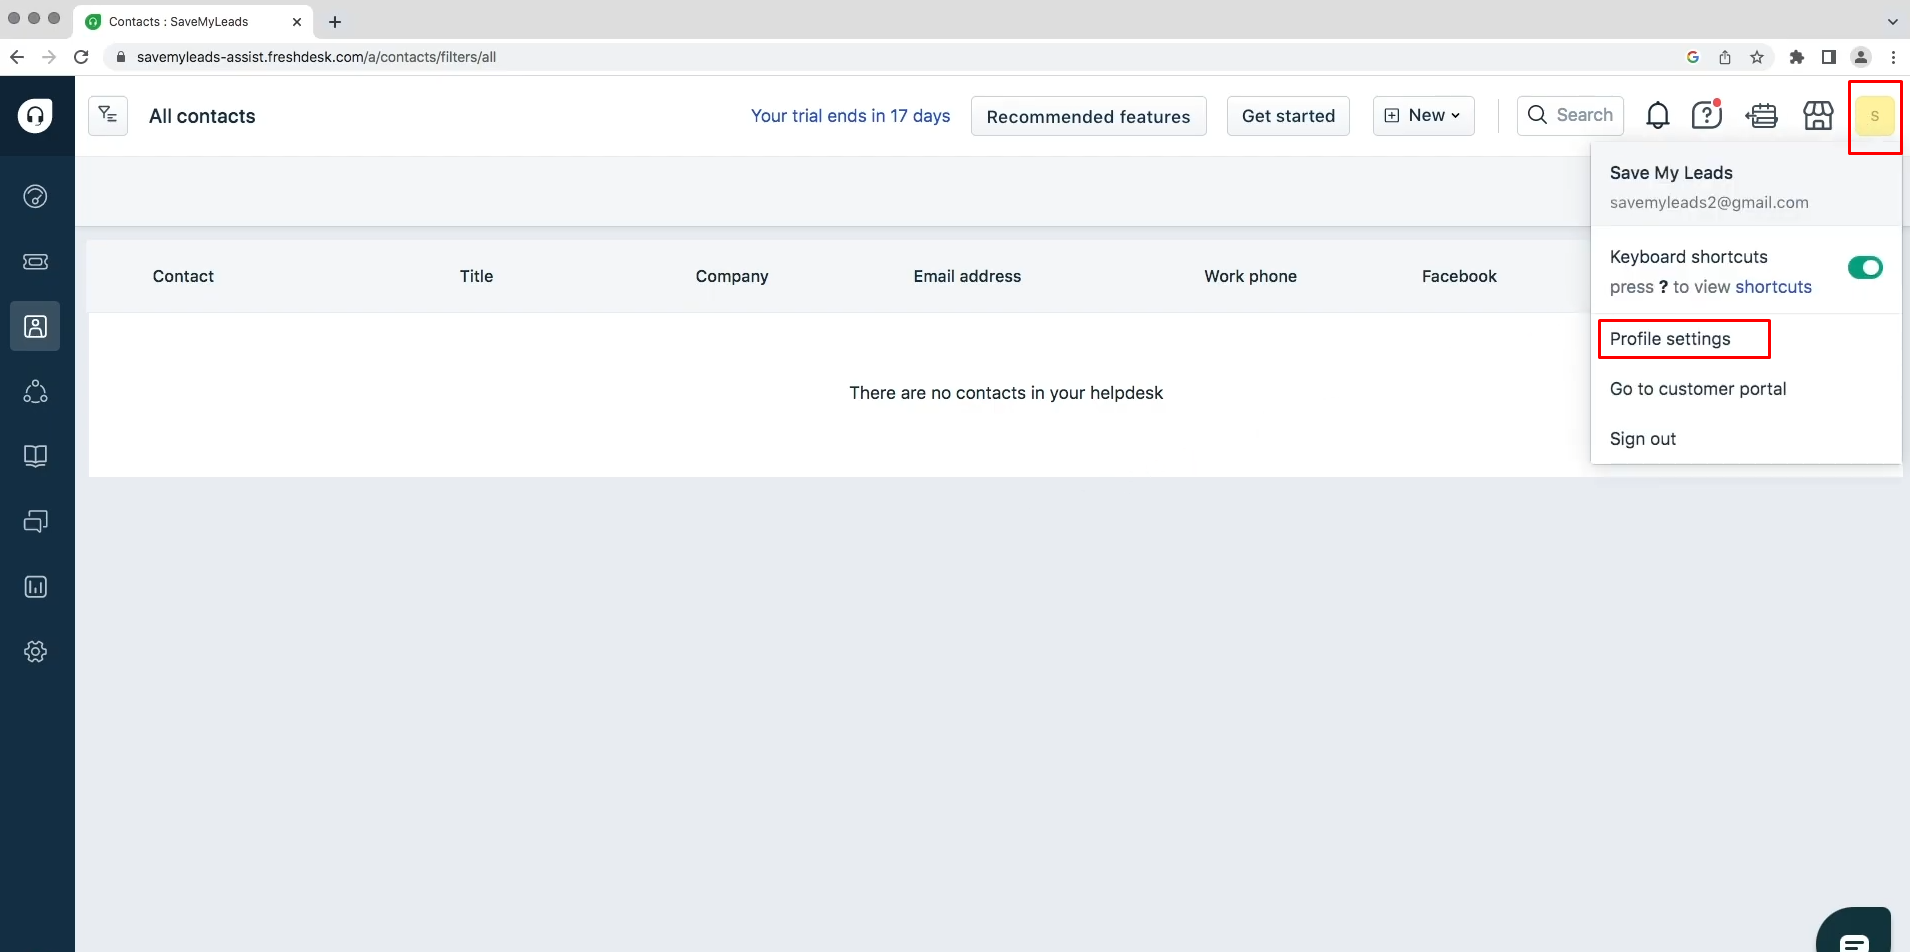1910x952 pixels.
Task: Open the Marketplace store icon
Action: tap(1818, 116)
